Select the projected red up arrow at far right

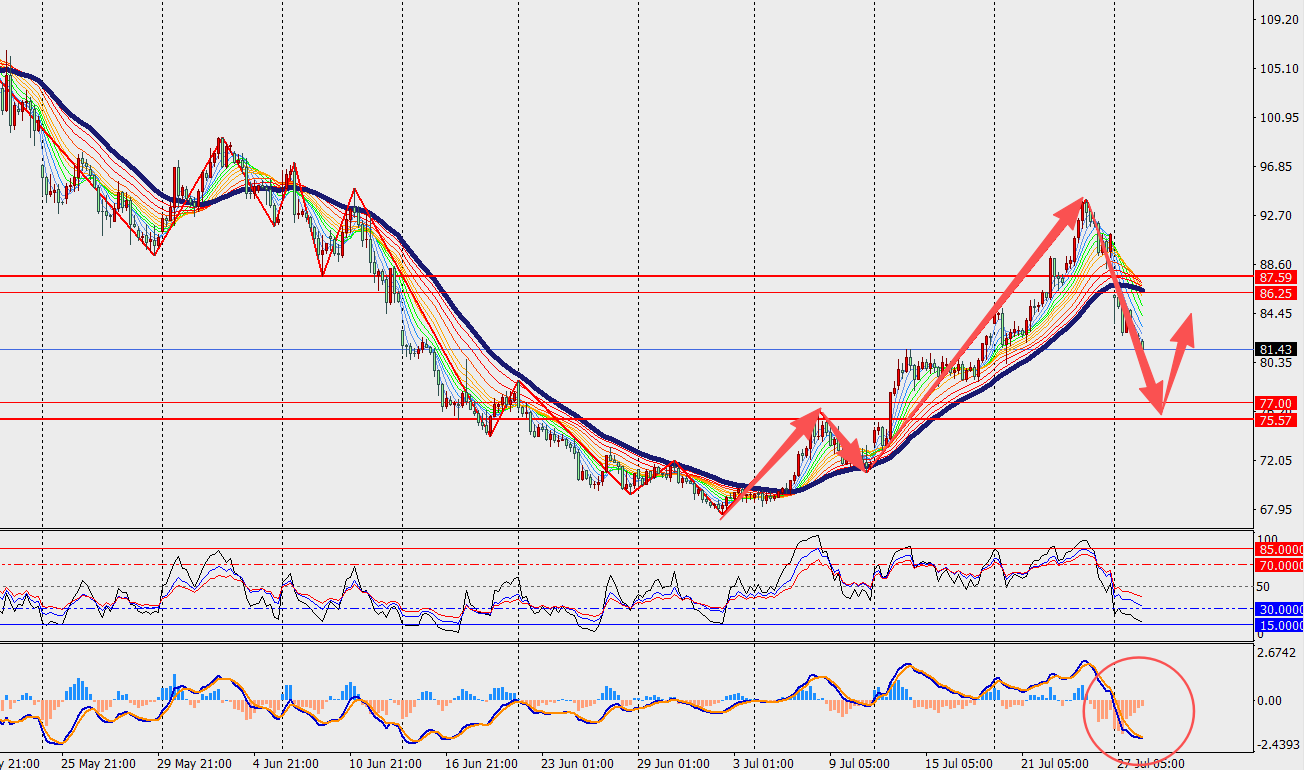point(1178,363)
